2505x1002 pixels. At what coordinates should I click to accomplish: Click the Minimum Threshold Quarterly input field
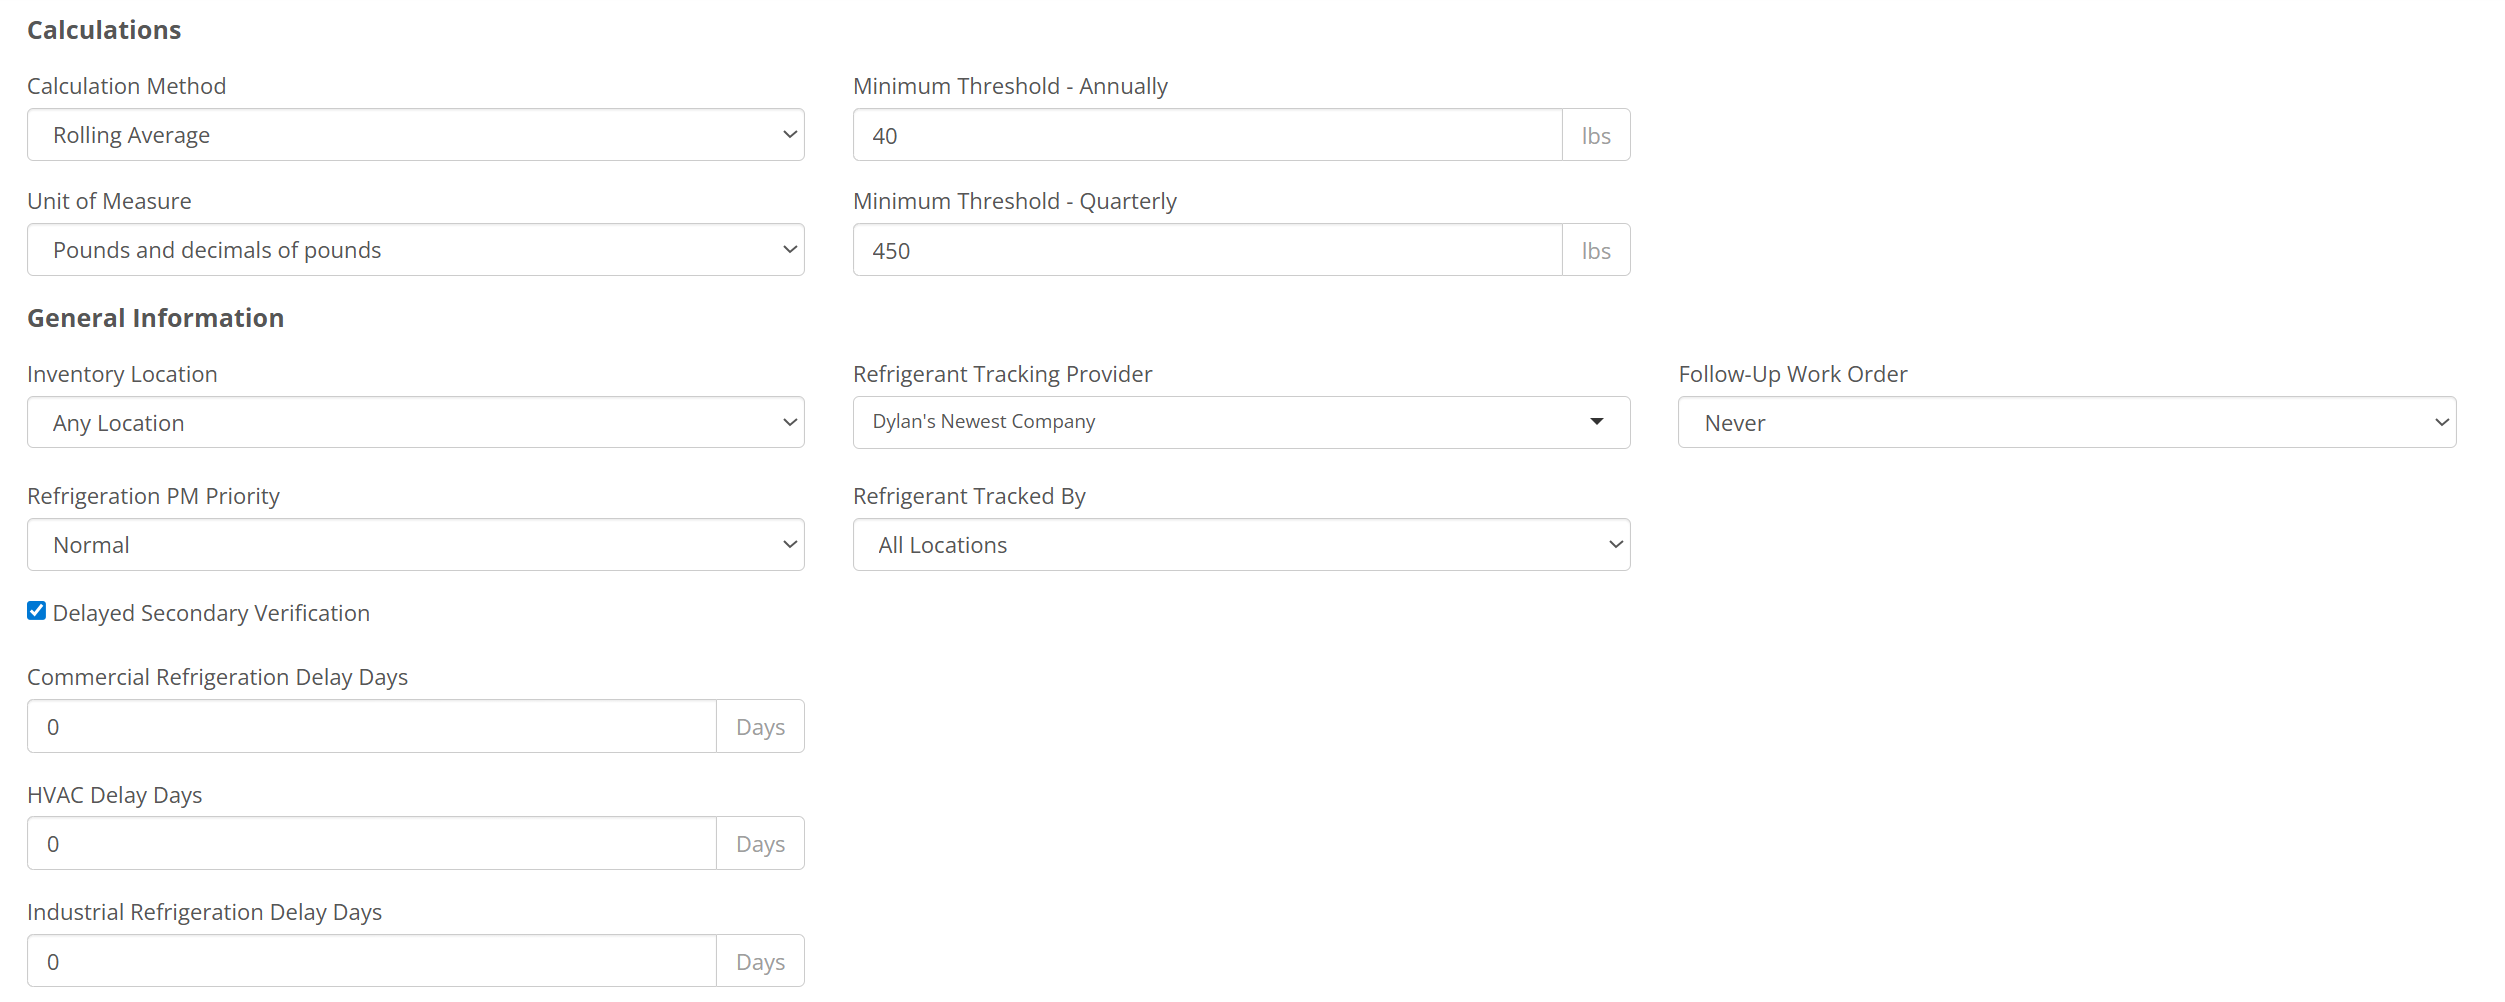point(1206,250)
